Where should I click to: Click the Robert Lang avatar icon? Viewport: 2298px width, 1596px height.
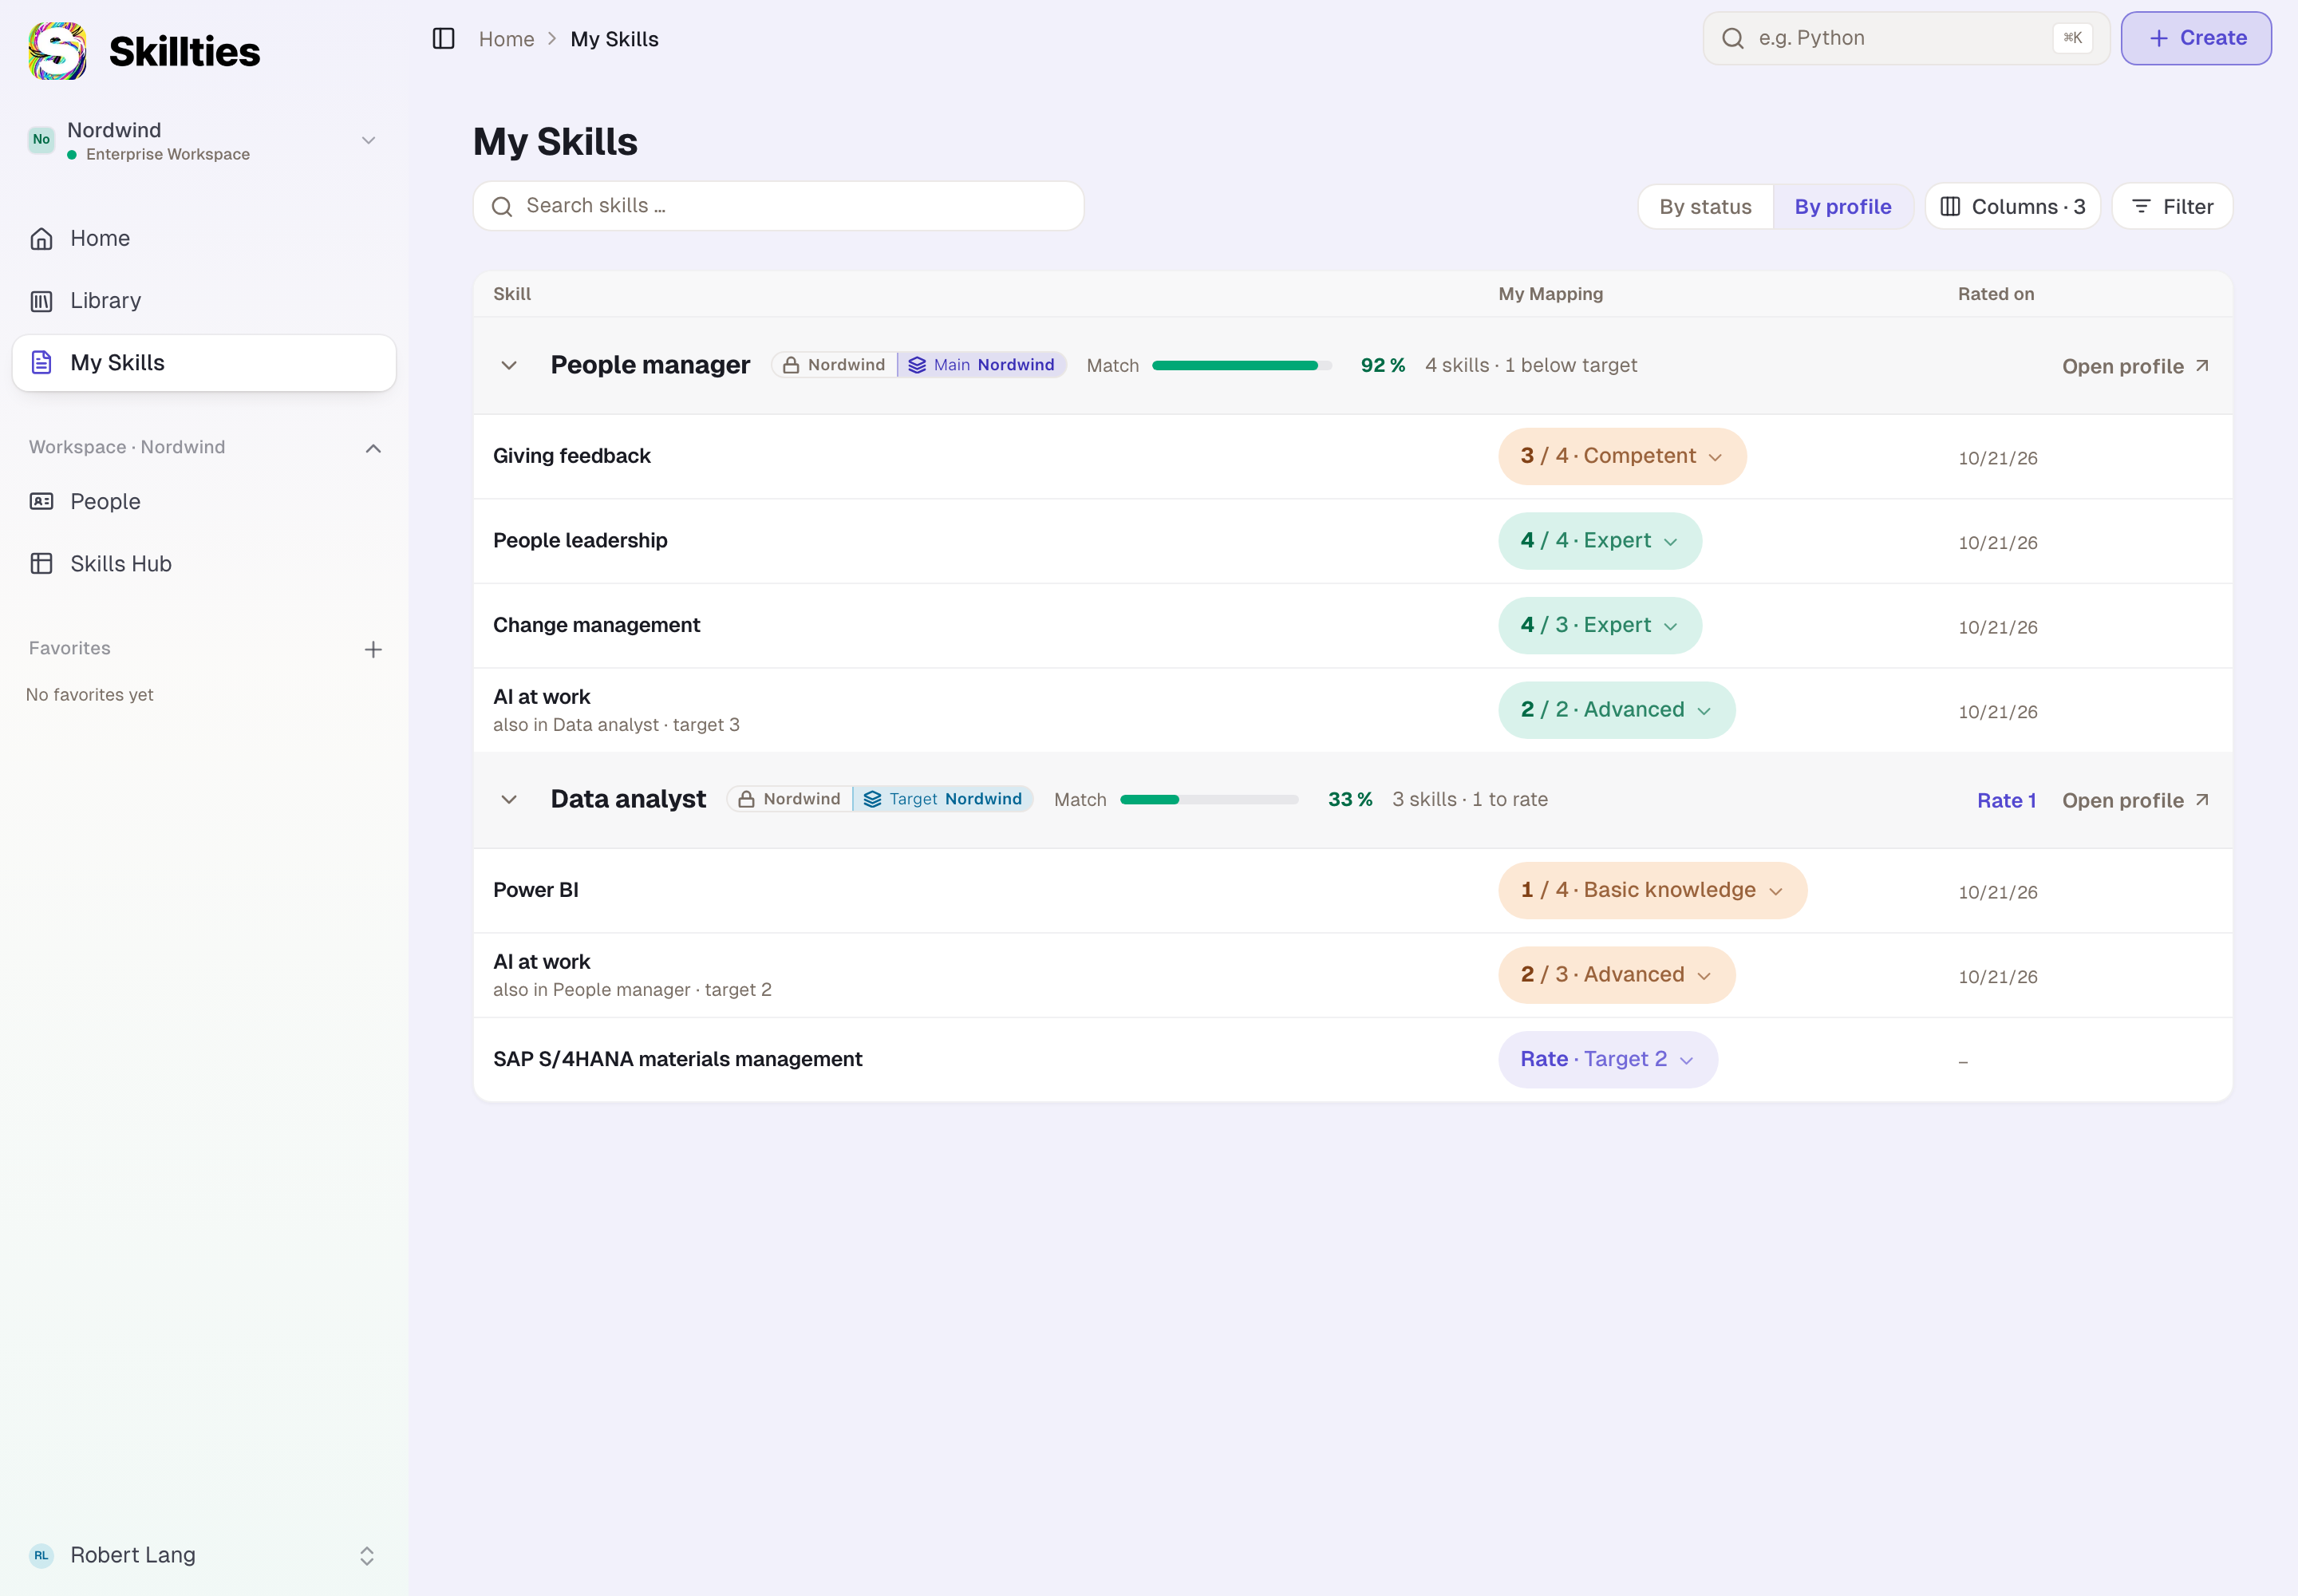pyautogui.click(x=41, y=1555)
